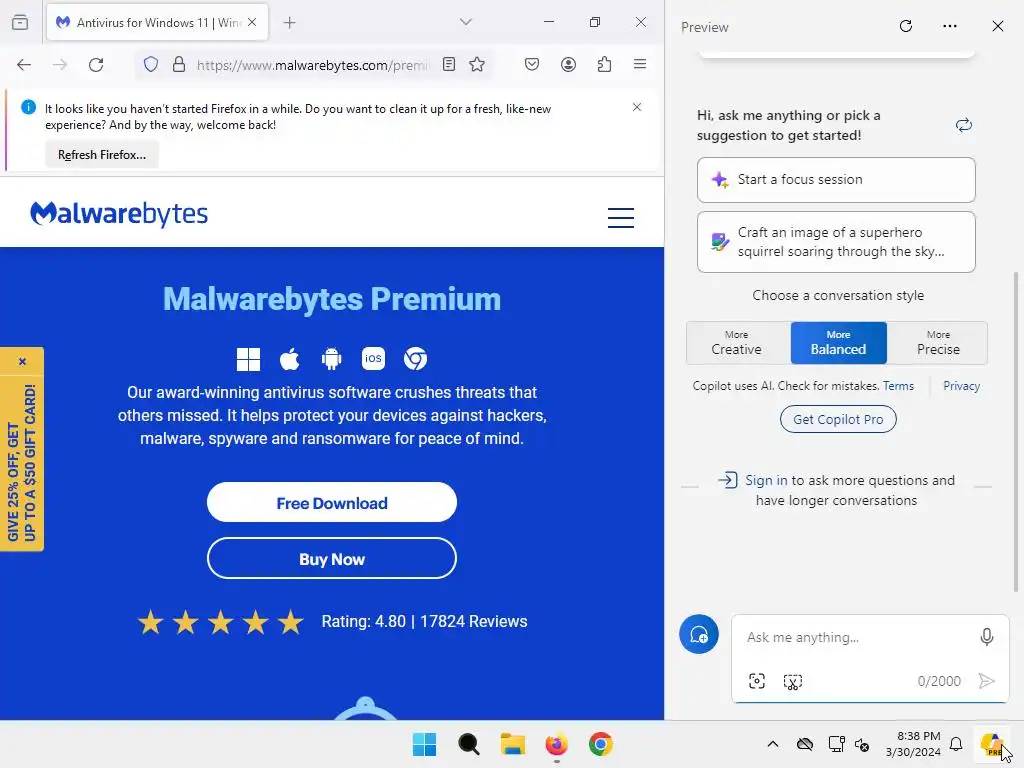Bookmark this page with the star icon
This screenshot has height=768, width=1024.
(477, 64)
